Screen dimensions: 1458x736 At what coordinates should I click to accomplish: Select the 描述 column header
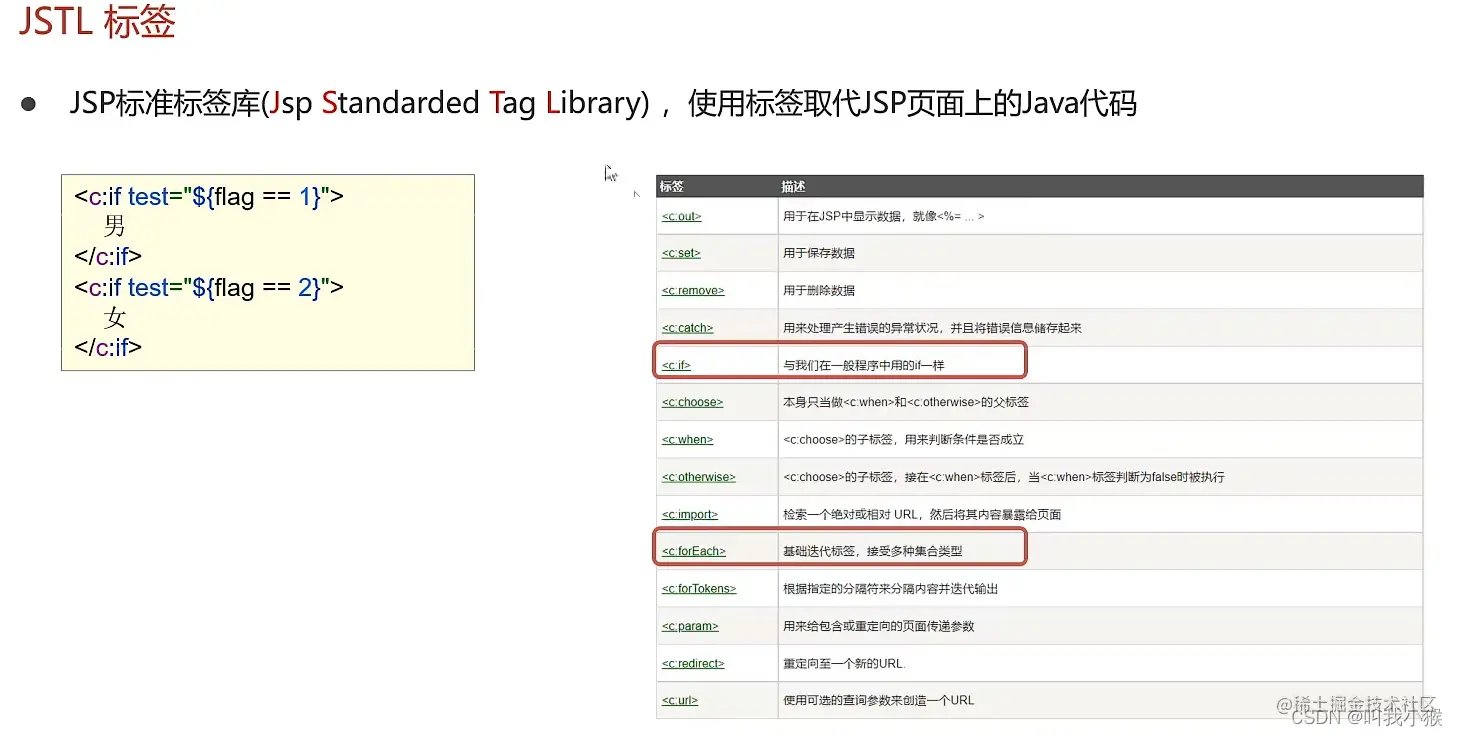coord(790,185)
